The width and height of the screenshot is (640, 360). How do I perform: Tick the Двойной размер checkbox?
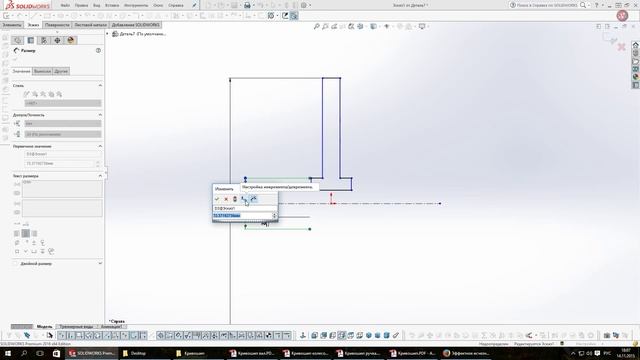[x=16, y=264]
